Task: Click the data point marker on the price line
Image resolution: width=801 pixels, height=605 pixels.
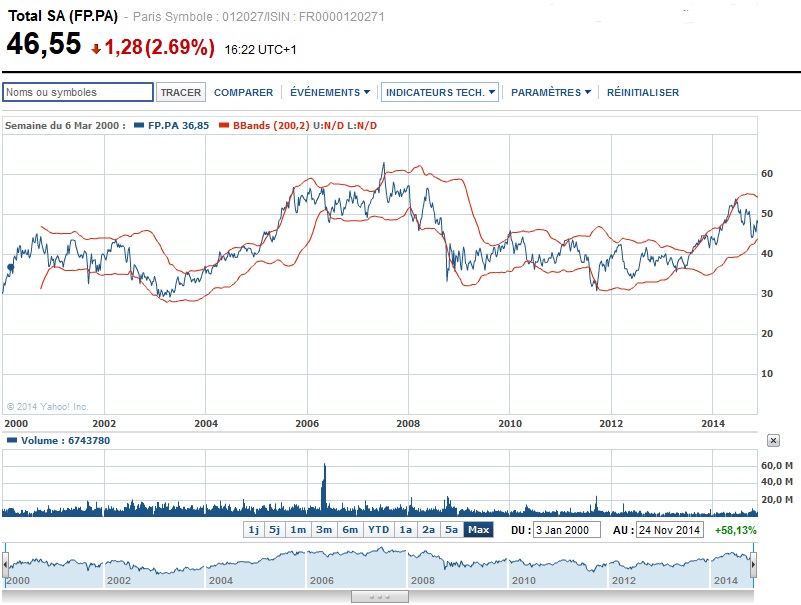Action: pyautogui.click(x=10, y=268)
